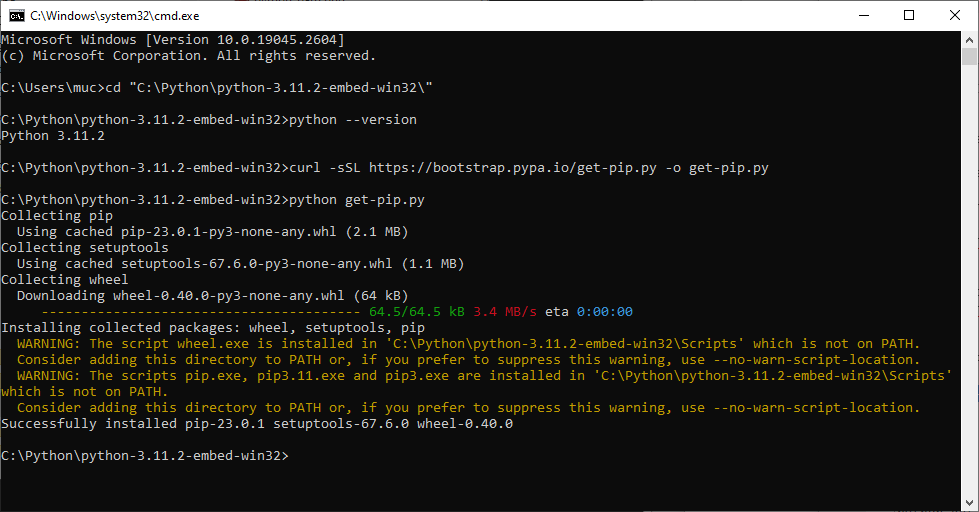Image resolution: width=979 pixels, height=512 pixels.
Task: Minimize the Command Prompt window
Action: (861, 15)
